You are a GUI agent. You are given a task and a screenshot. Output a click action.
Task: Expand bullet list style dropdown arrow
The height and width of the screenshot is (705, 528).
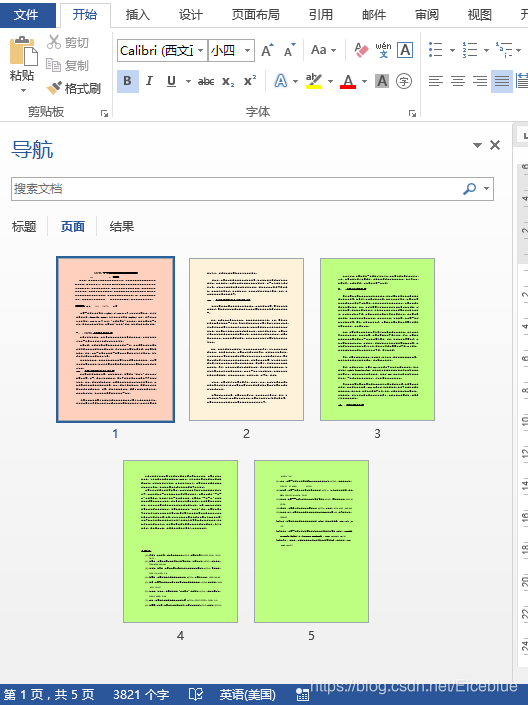coord(452,50)
